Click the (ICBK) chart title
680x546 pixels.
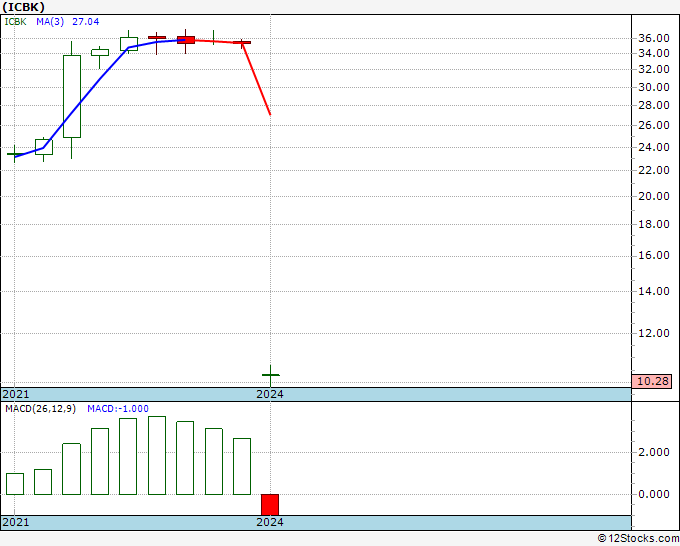[x=23, y=7]
